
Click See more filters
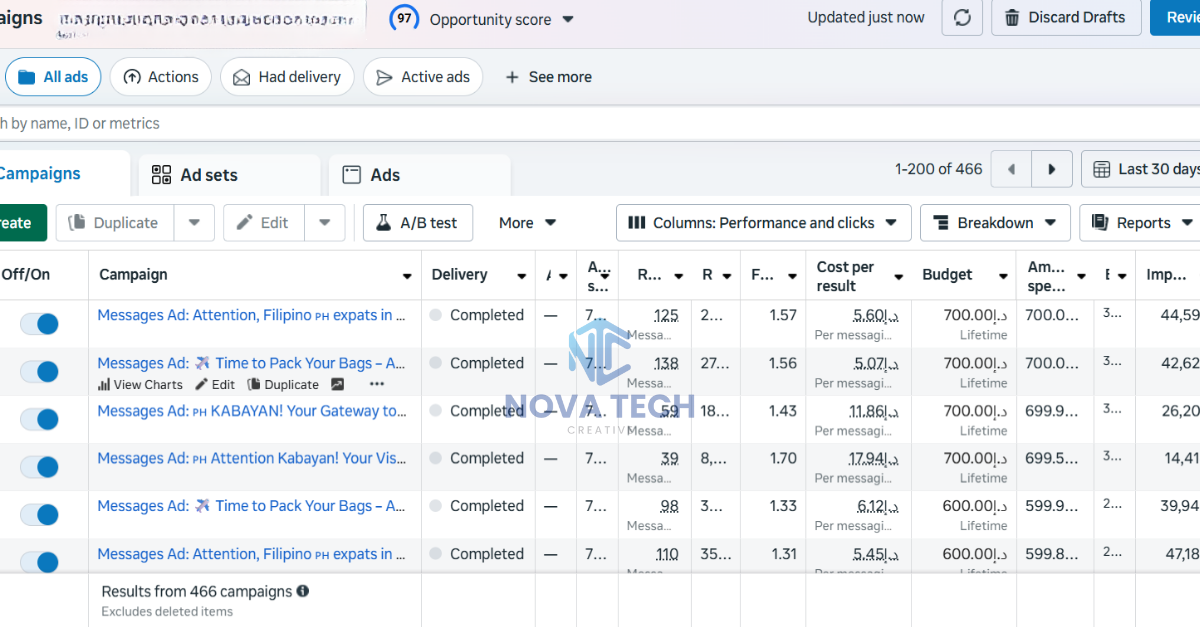(x=548, y=77)
